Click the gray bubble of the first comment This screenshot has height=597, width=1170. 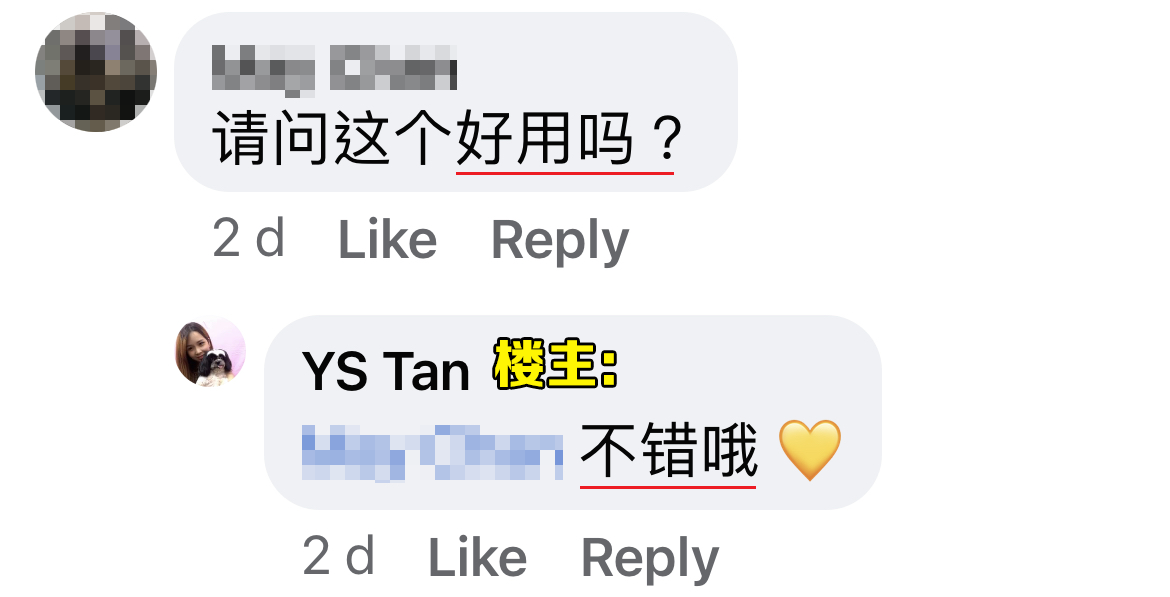[x=455, y=102]
